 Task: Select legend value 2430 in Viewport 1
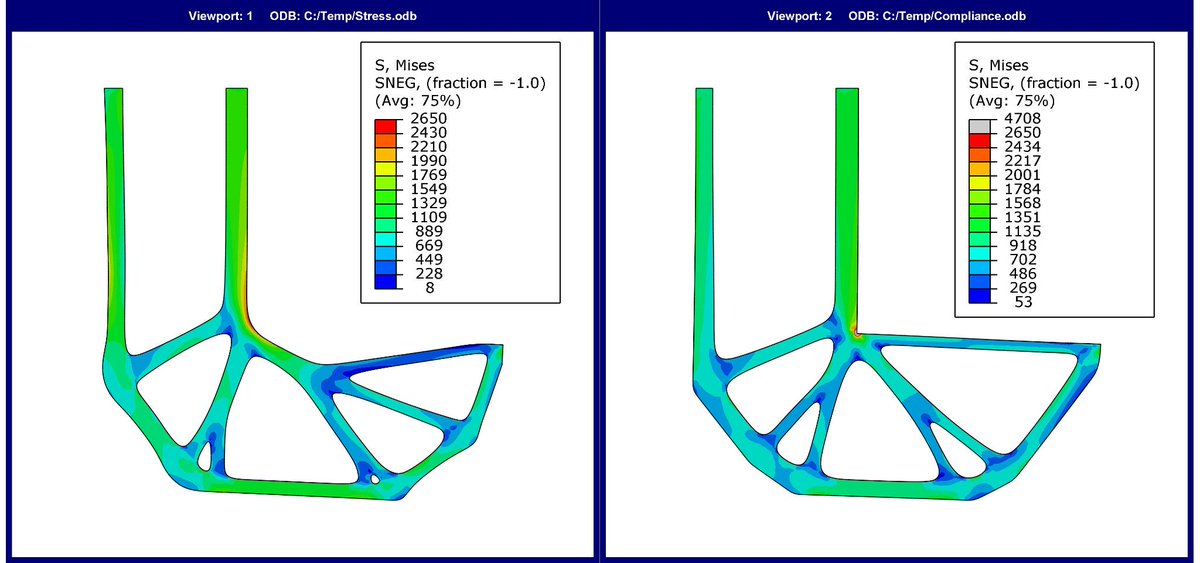tap(427, 132)
